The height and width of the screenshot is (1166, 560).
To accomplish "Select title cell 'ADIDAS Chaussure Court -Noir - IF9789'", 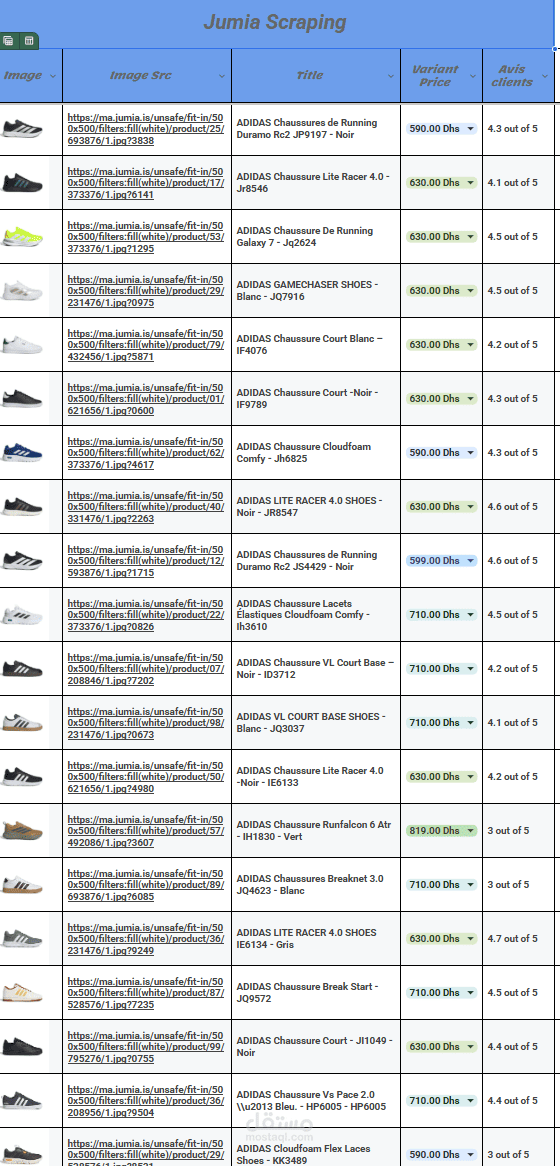I will click(x=316, y=399).
